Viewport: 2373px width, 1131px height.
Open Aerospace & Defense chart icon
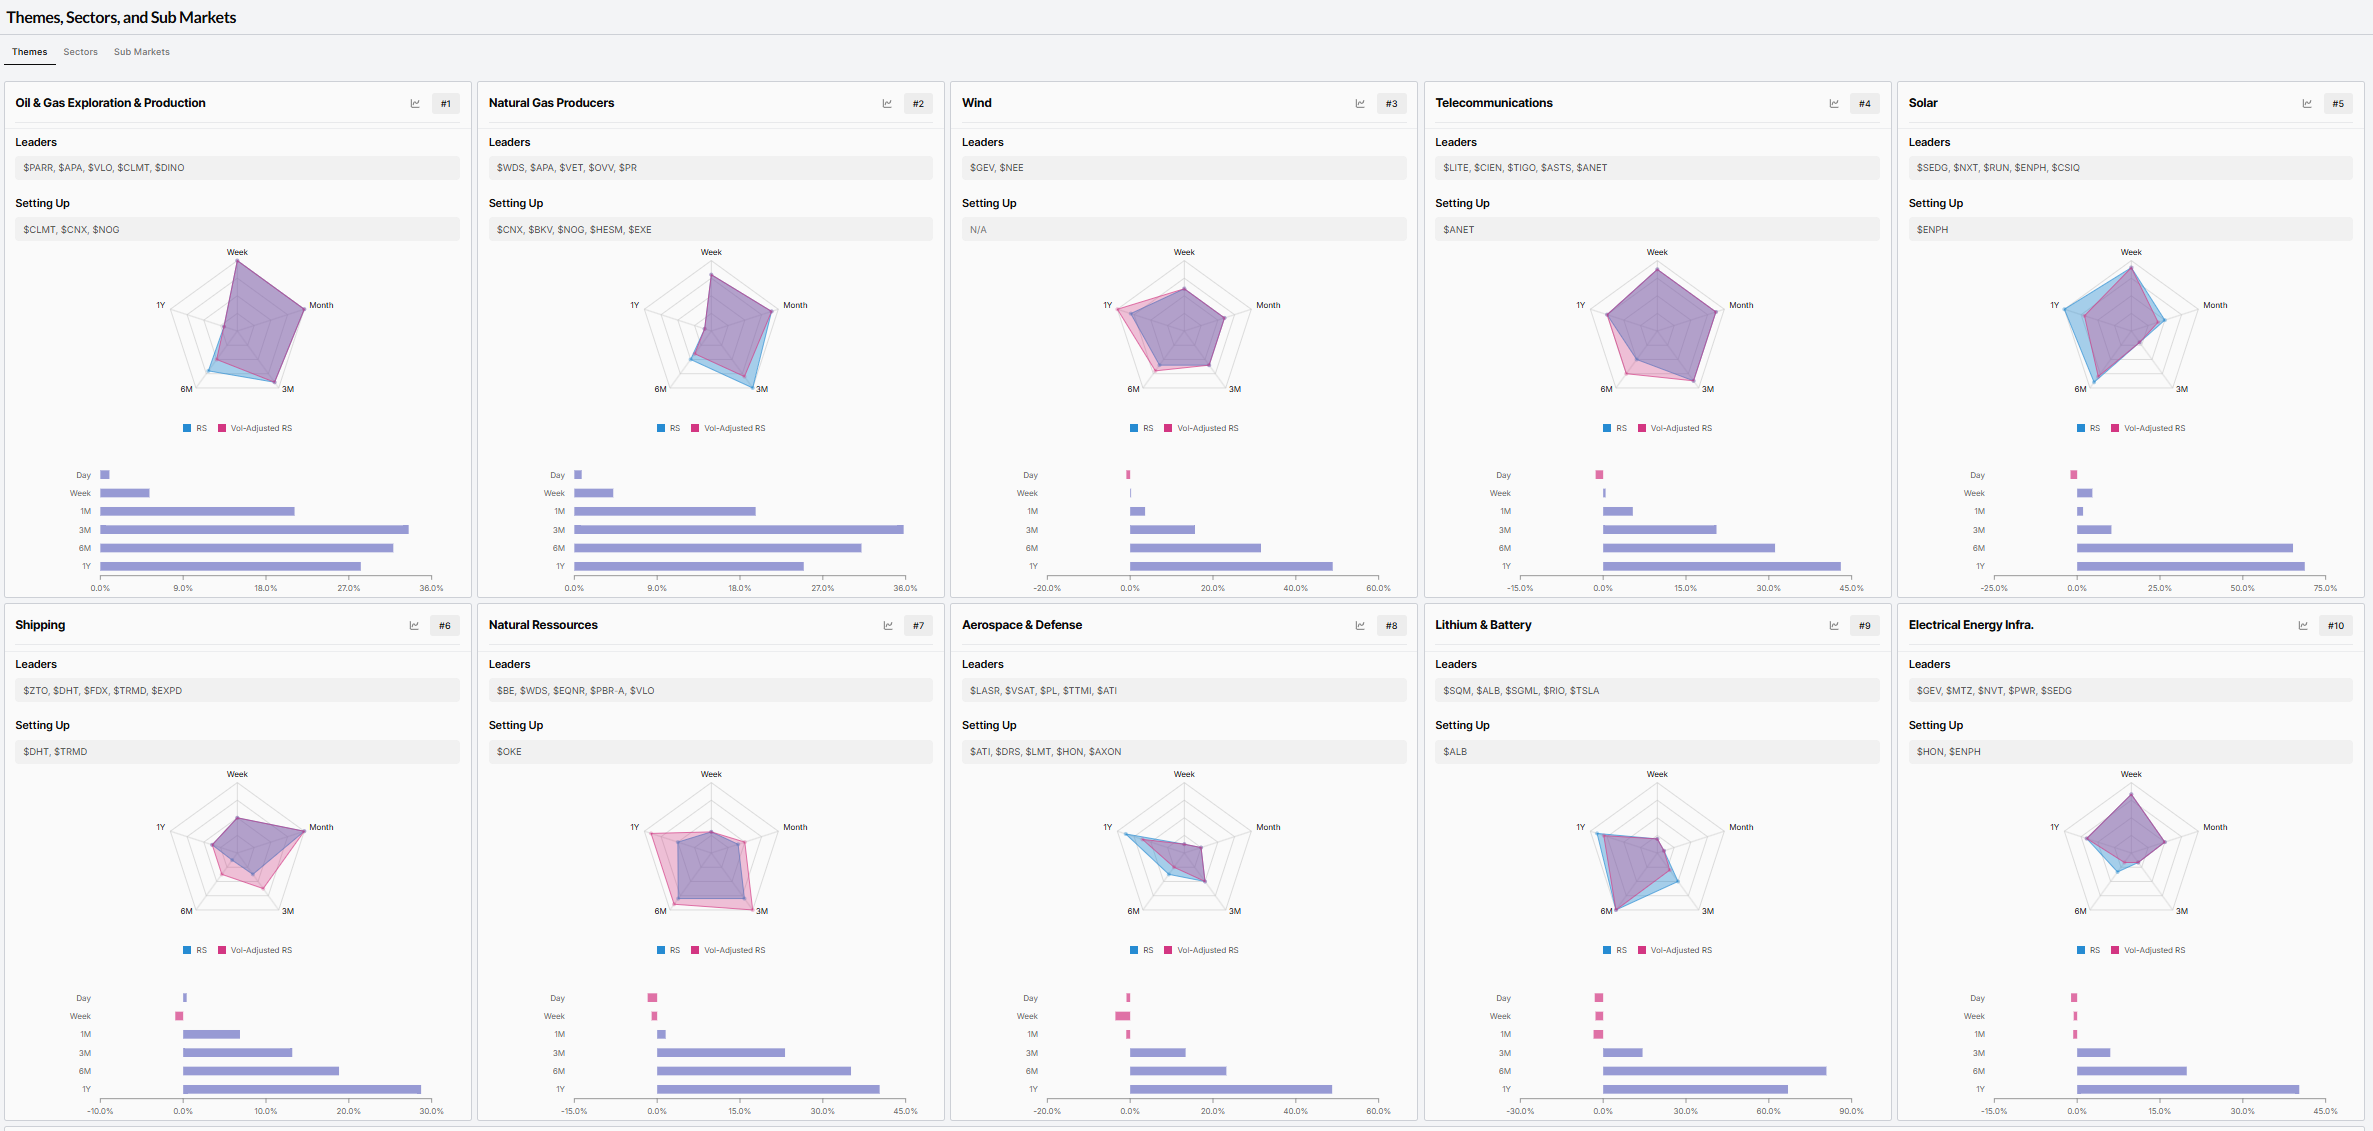coord(1360,626)
